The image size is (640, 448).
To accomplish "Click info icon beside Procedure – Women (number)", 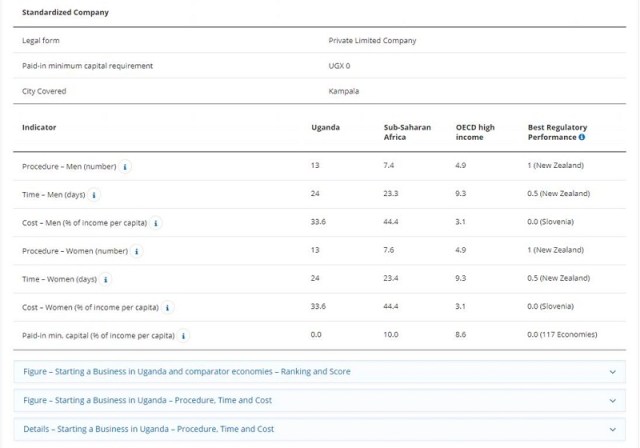I will pos(136,251).
